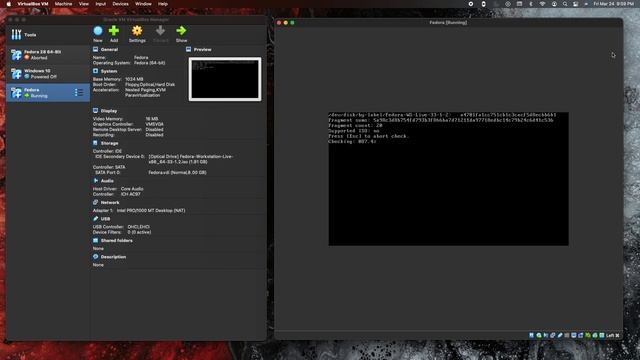Click the Discard toolbar arrow icon

(160, 31)
